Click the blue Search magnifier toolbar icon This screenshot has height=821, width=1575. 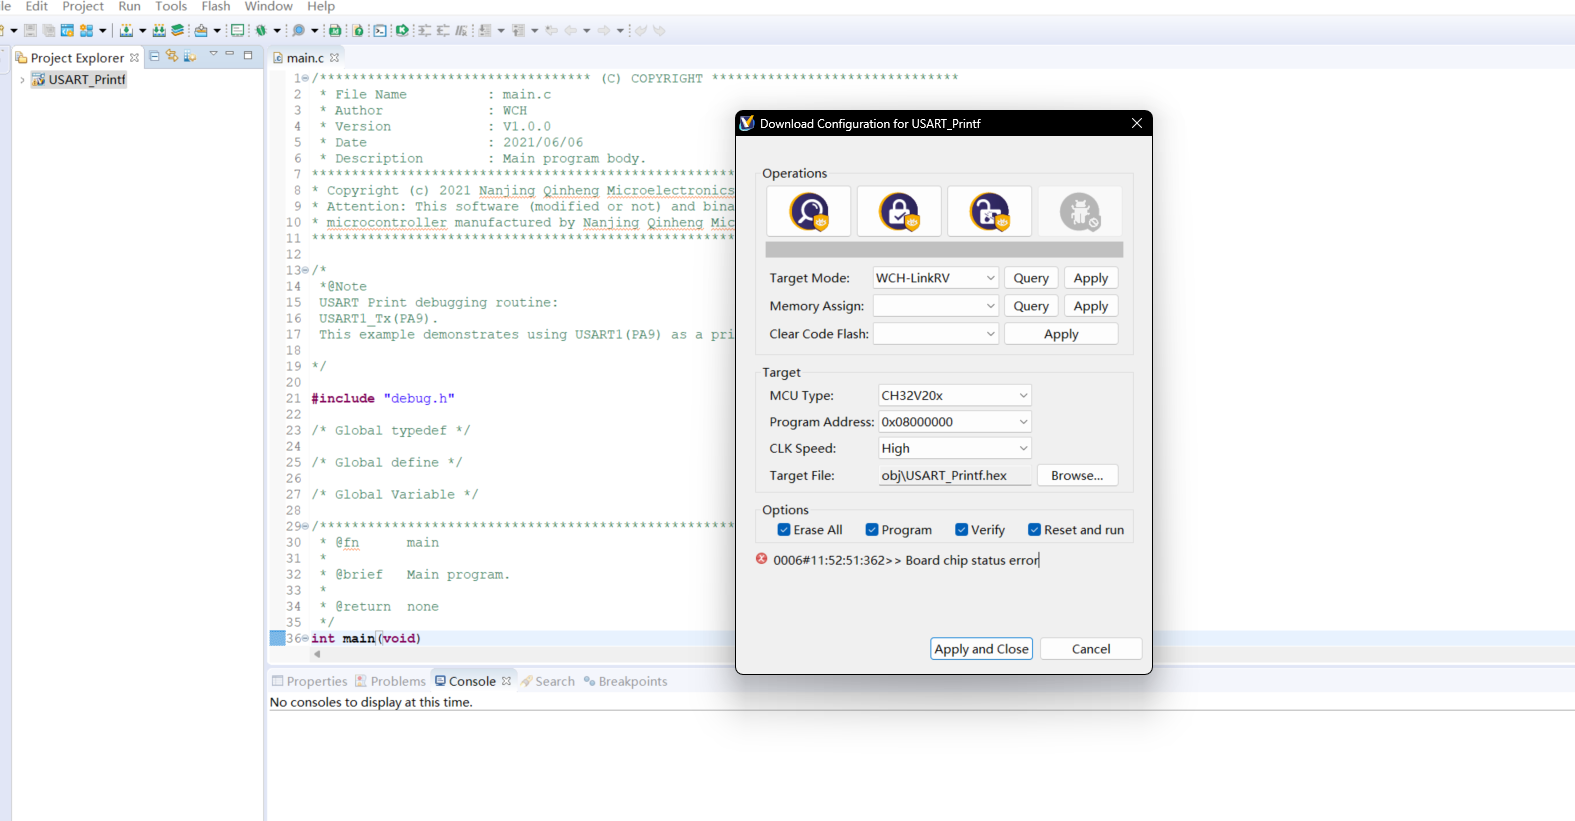pos(298,30)
